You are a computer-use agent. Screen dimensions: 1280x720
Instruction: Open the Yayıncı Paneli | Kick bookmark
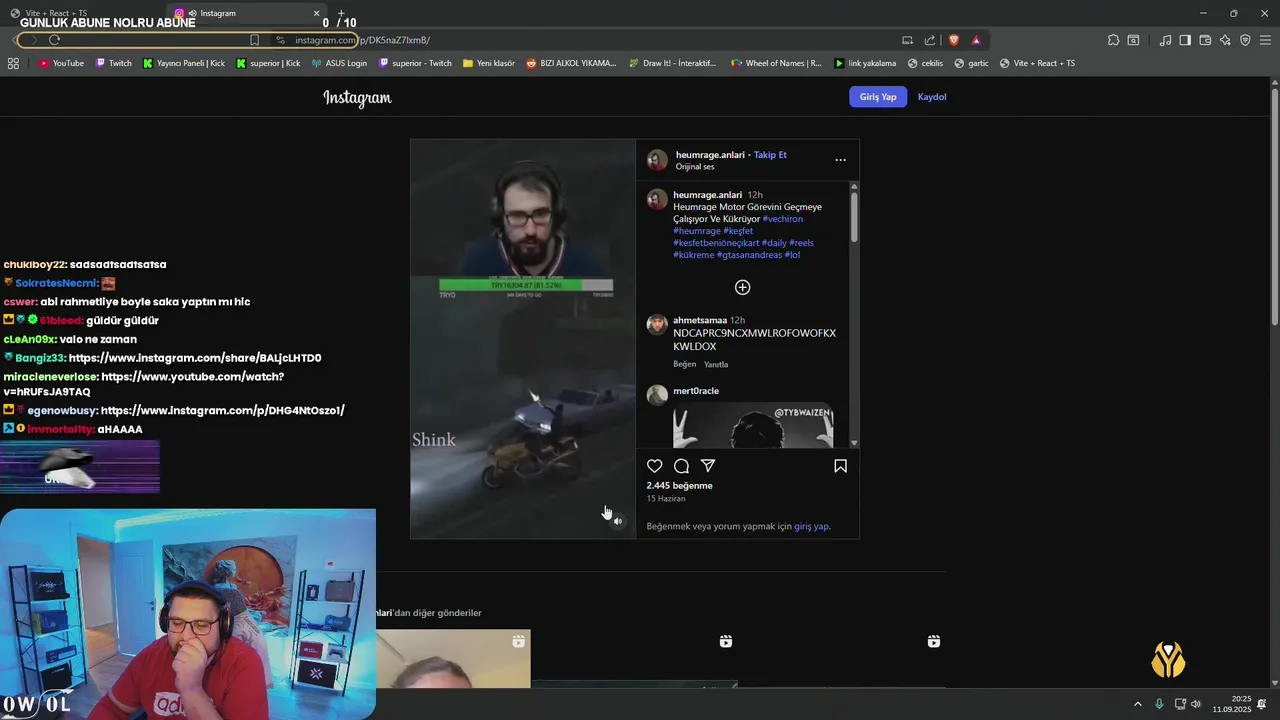[184, 63]
